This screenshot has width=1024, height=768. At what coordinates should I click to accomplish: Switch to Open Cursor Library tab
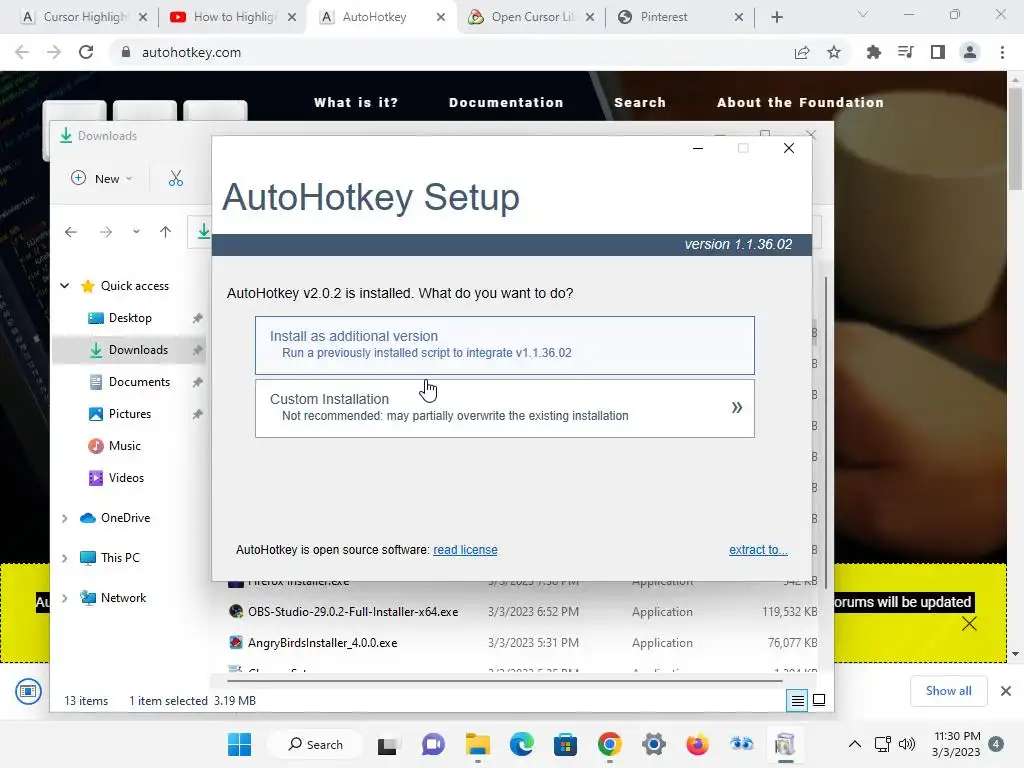532,17
